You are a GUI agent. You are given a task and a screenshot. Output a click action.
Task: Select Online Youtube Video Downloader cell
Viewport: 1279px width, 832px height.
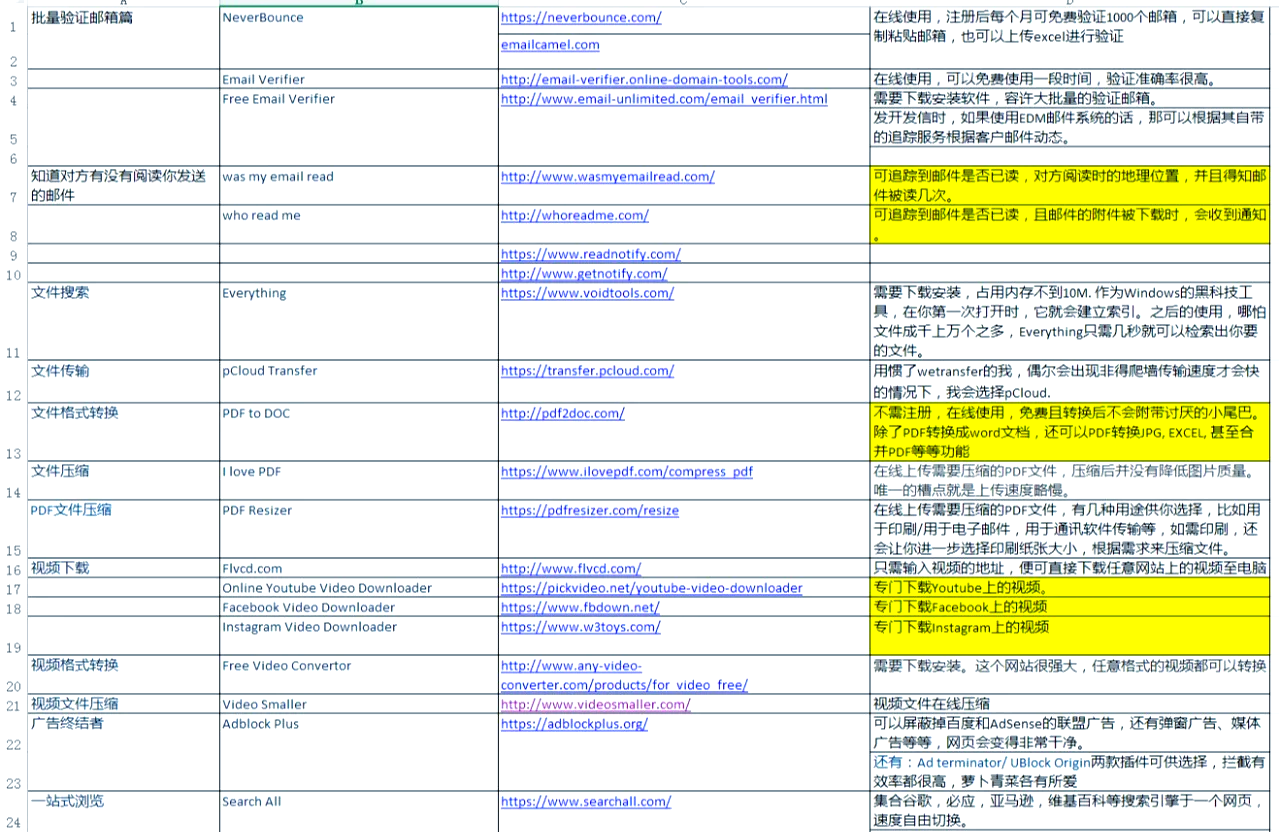click(x=359, y=588)
